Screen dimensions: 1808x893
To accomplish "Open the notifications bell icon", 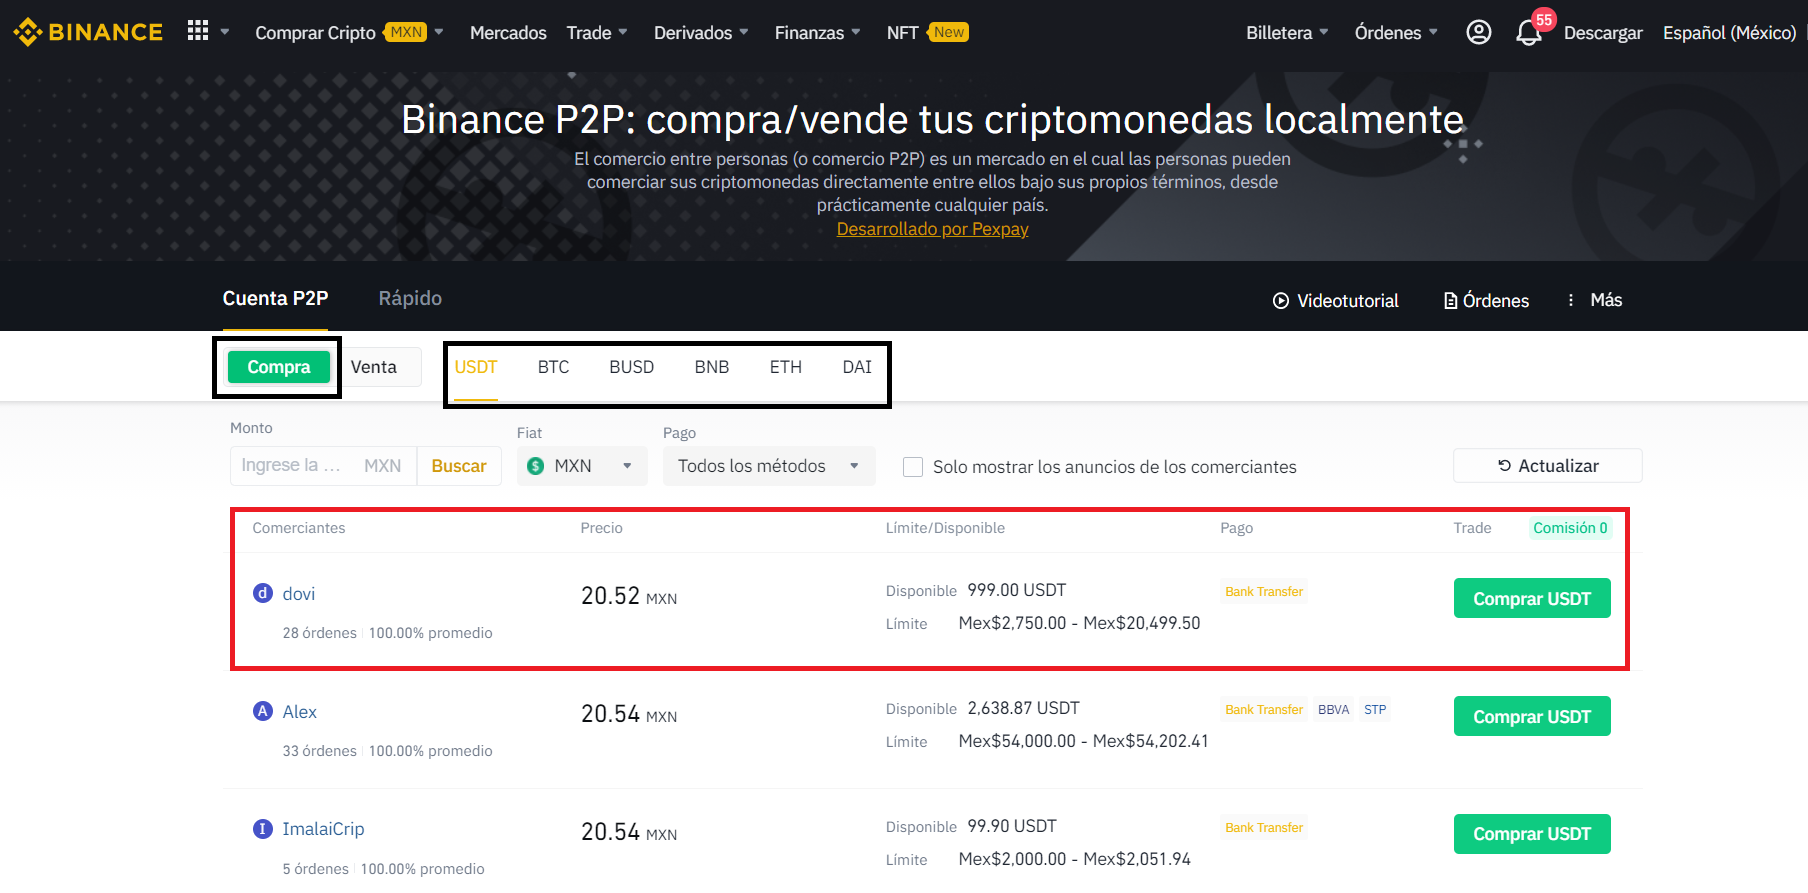I will [1528, 33].
